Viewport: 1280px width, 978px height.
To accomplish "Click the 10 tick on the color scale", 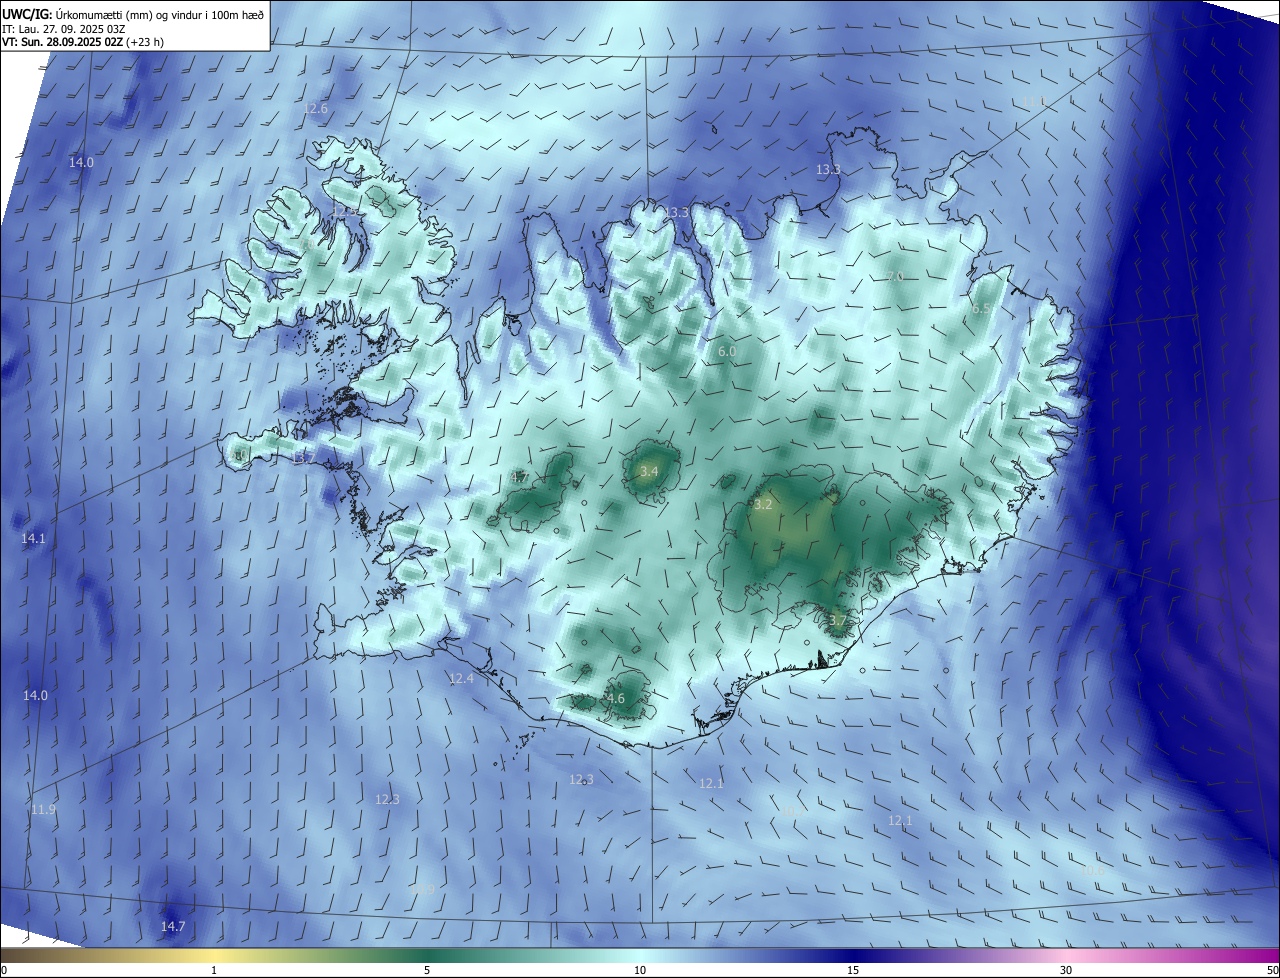I will coord(640,970).
